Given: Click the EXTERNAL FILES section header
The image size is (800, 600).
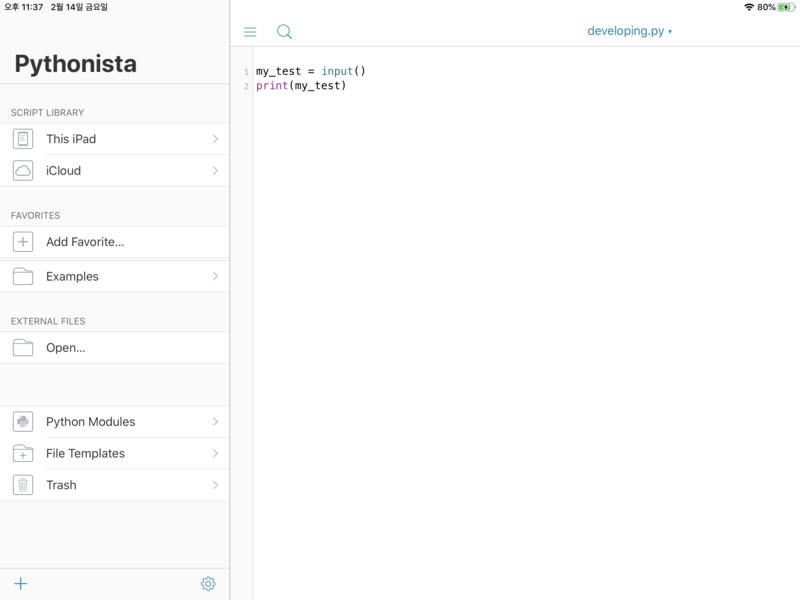Looking at the screenshot, I should tap(48, 321).
